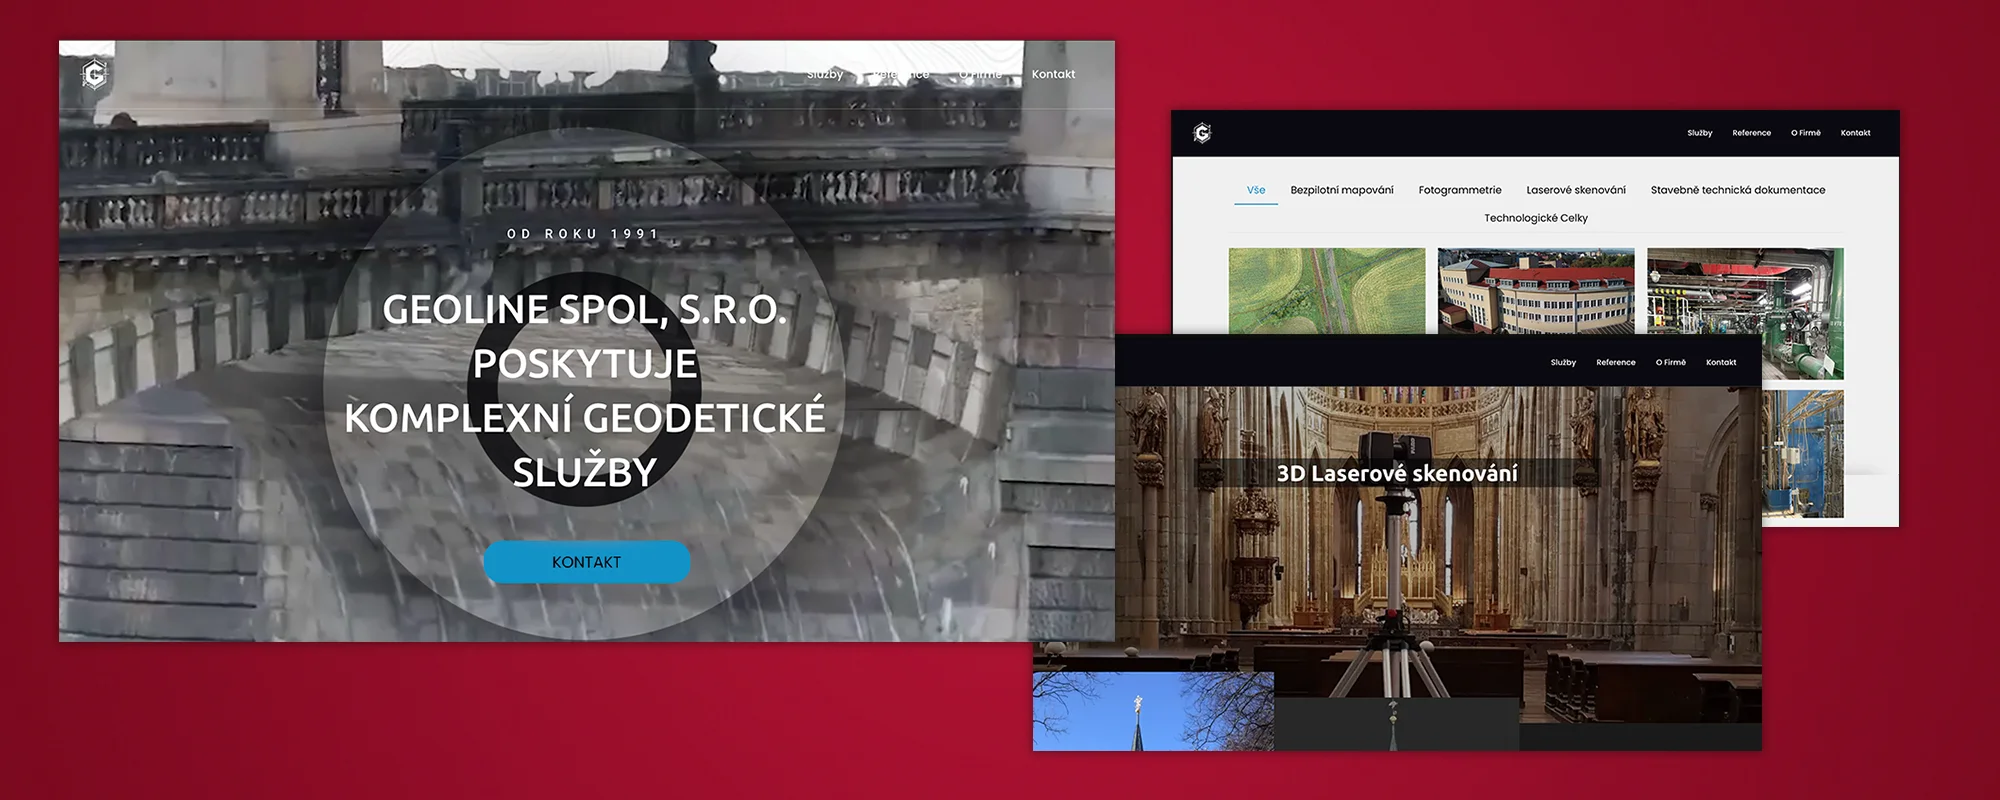Open Reference in the laser scanning page
This screenshot has height=800, width=2000.
(1616, 363)
